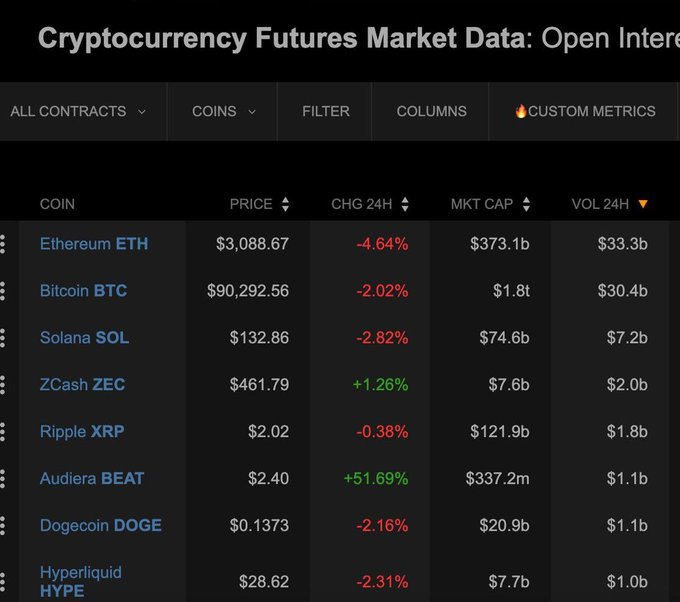Open the three-dot menu for ZCash row
Screen dimensions: 680x602
(x=3, y=385)
